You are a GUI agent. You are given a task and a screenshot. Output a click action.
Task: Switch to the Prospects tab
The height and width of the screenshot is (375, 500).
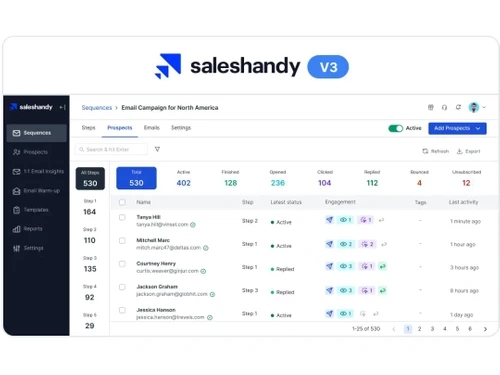point(120,128)
